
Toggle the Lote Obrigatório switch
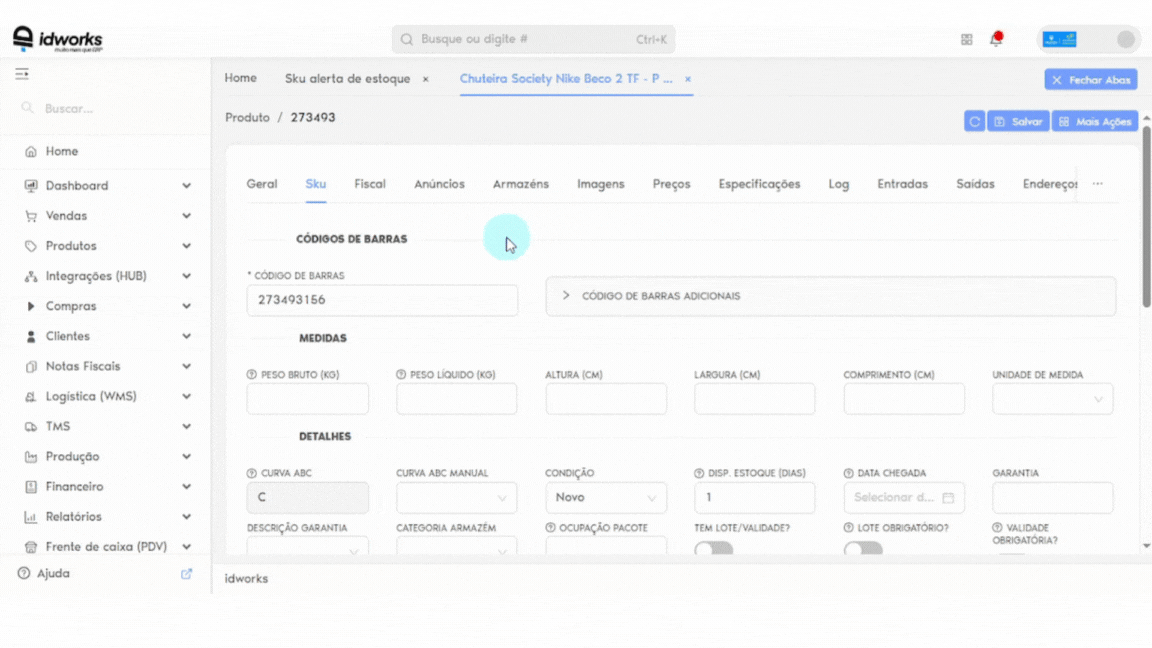coord(863,549)
